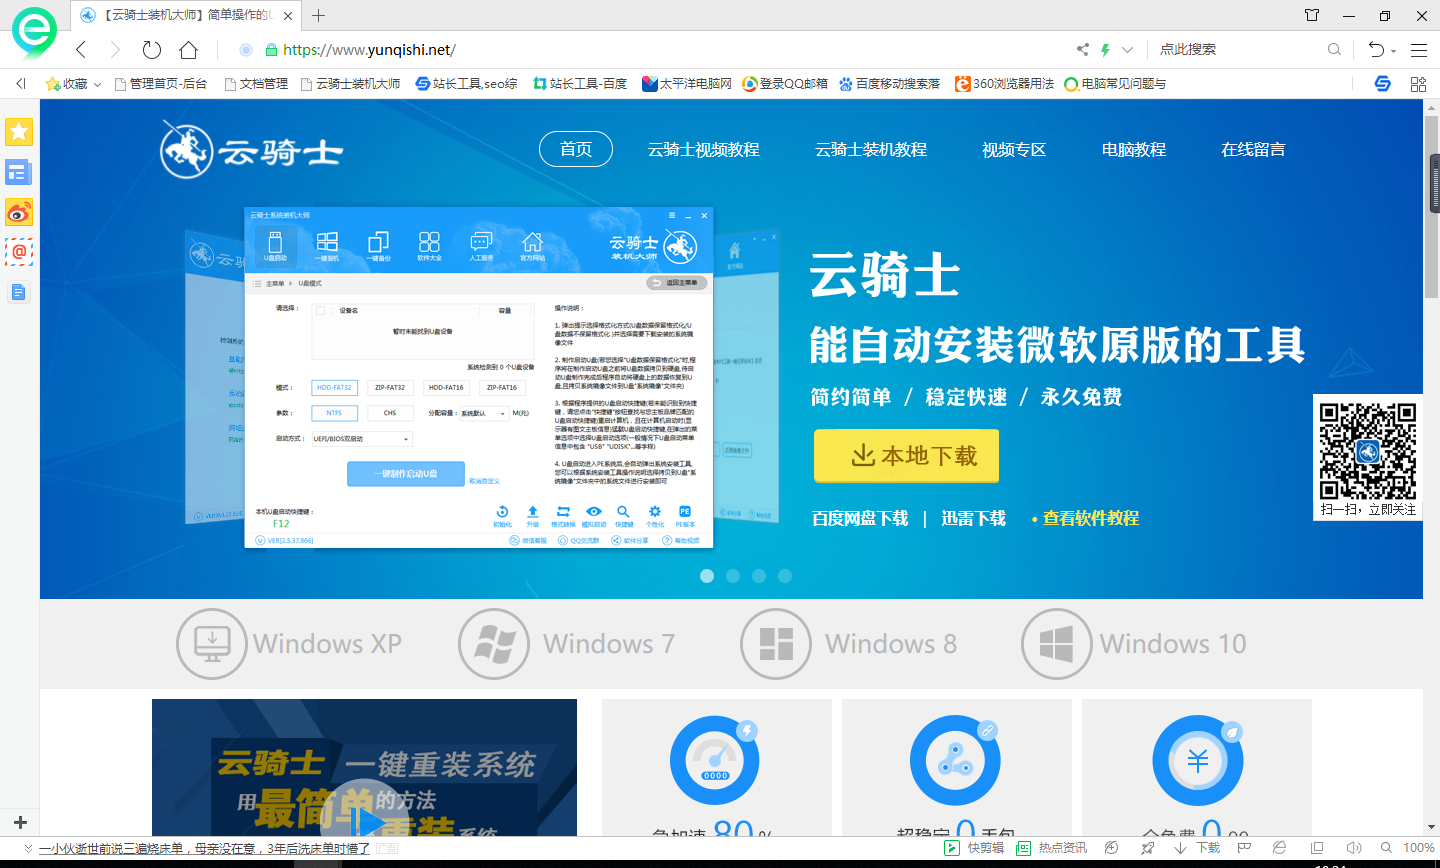Click the 一键备份 icon
1440x868 pixels.
coord(378,245)
